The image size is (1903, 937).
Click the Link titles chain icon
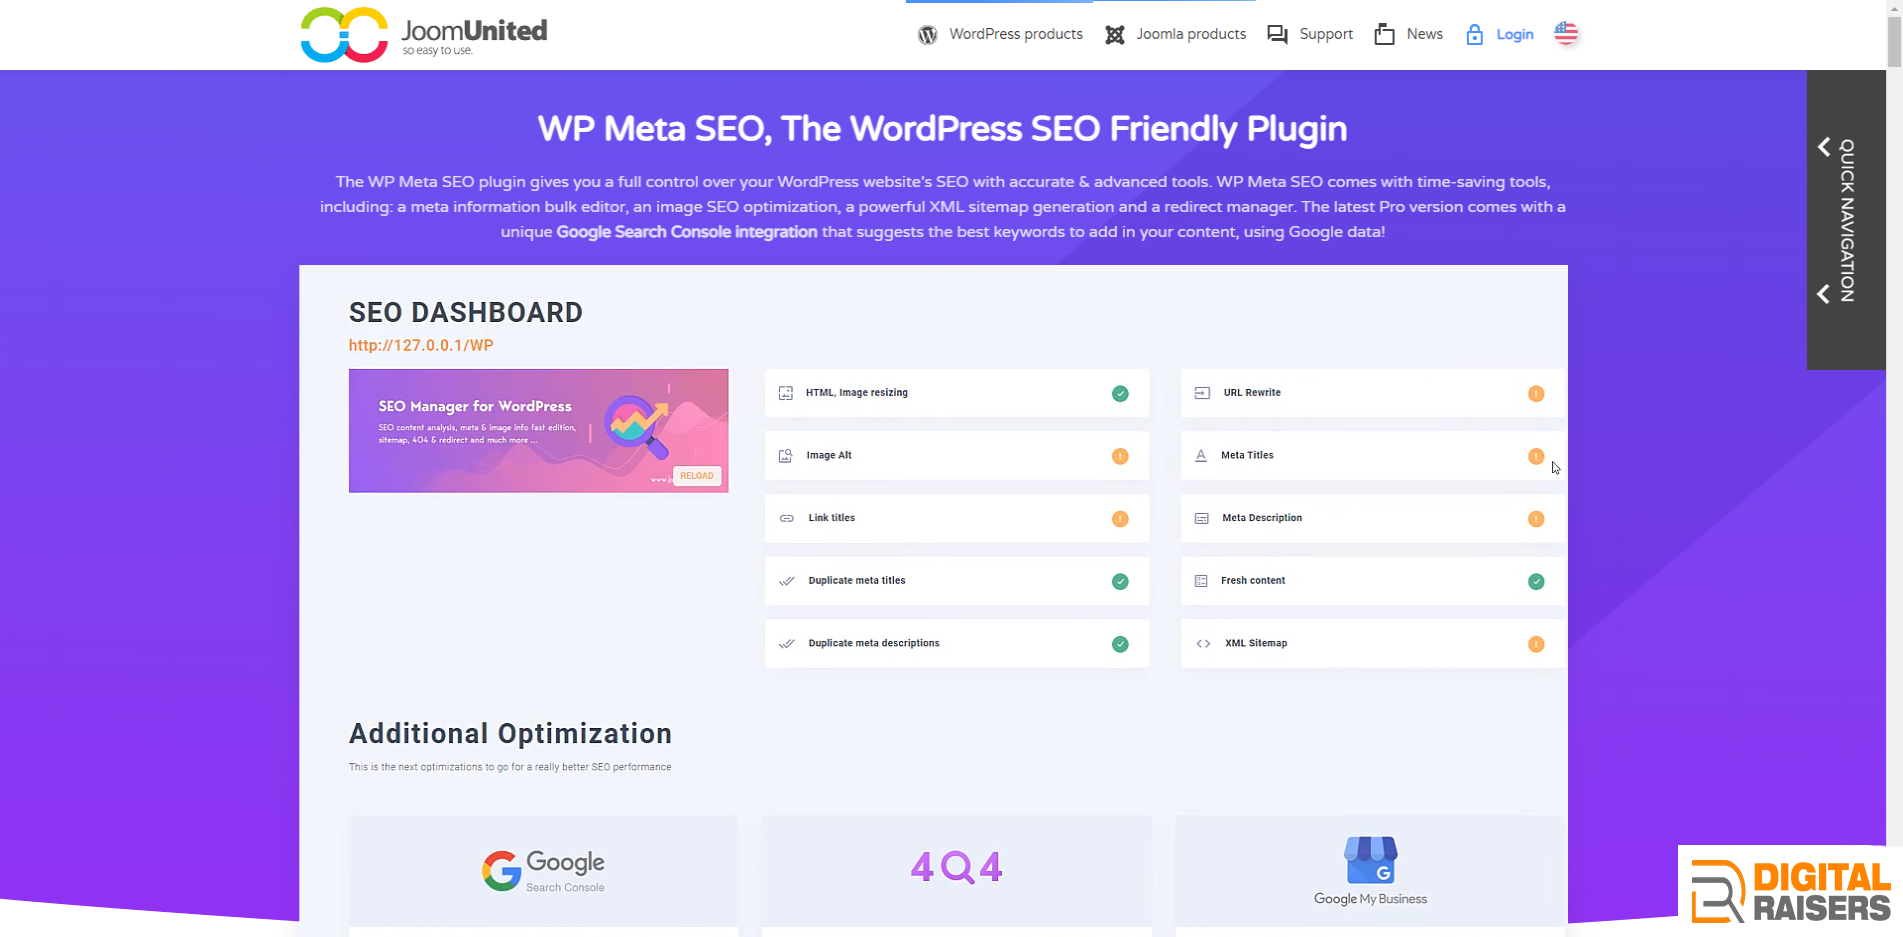pyautogui.click(x=787, y=518)
